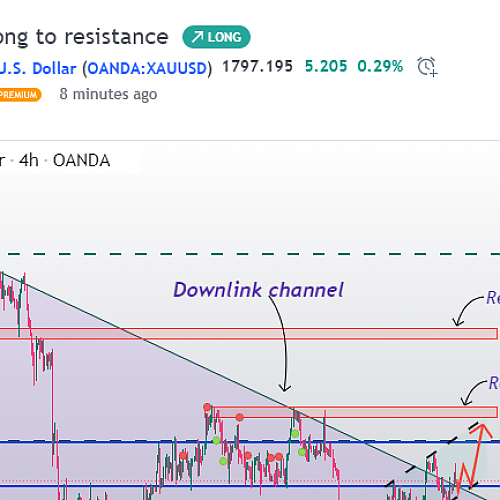
Task: Click the curved arrow pointing to lower resistance
Action: point(474,393)
